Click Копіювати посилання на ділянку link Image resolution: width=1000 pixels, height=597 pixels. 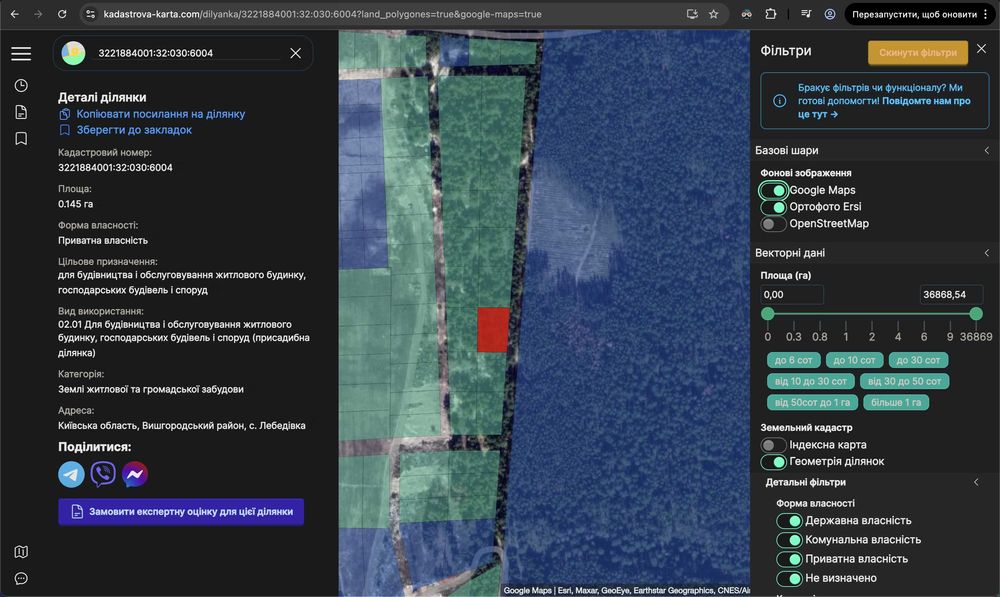point(160,114)
